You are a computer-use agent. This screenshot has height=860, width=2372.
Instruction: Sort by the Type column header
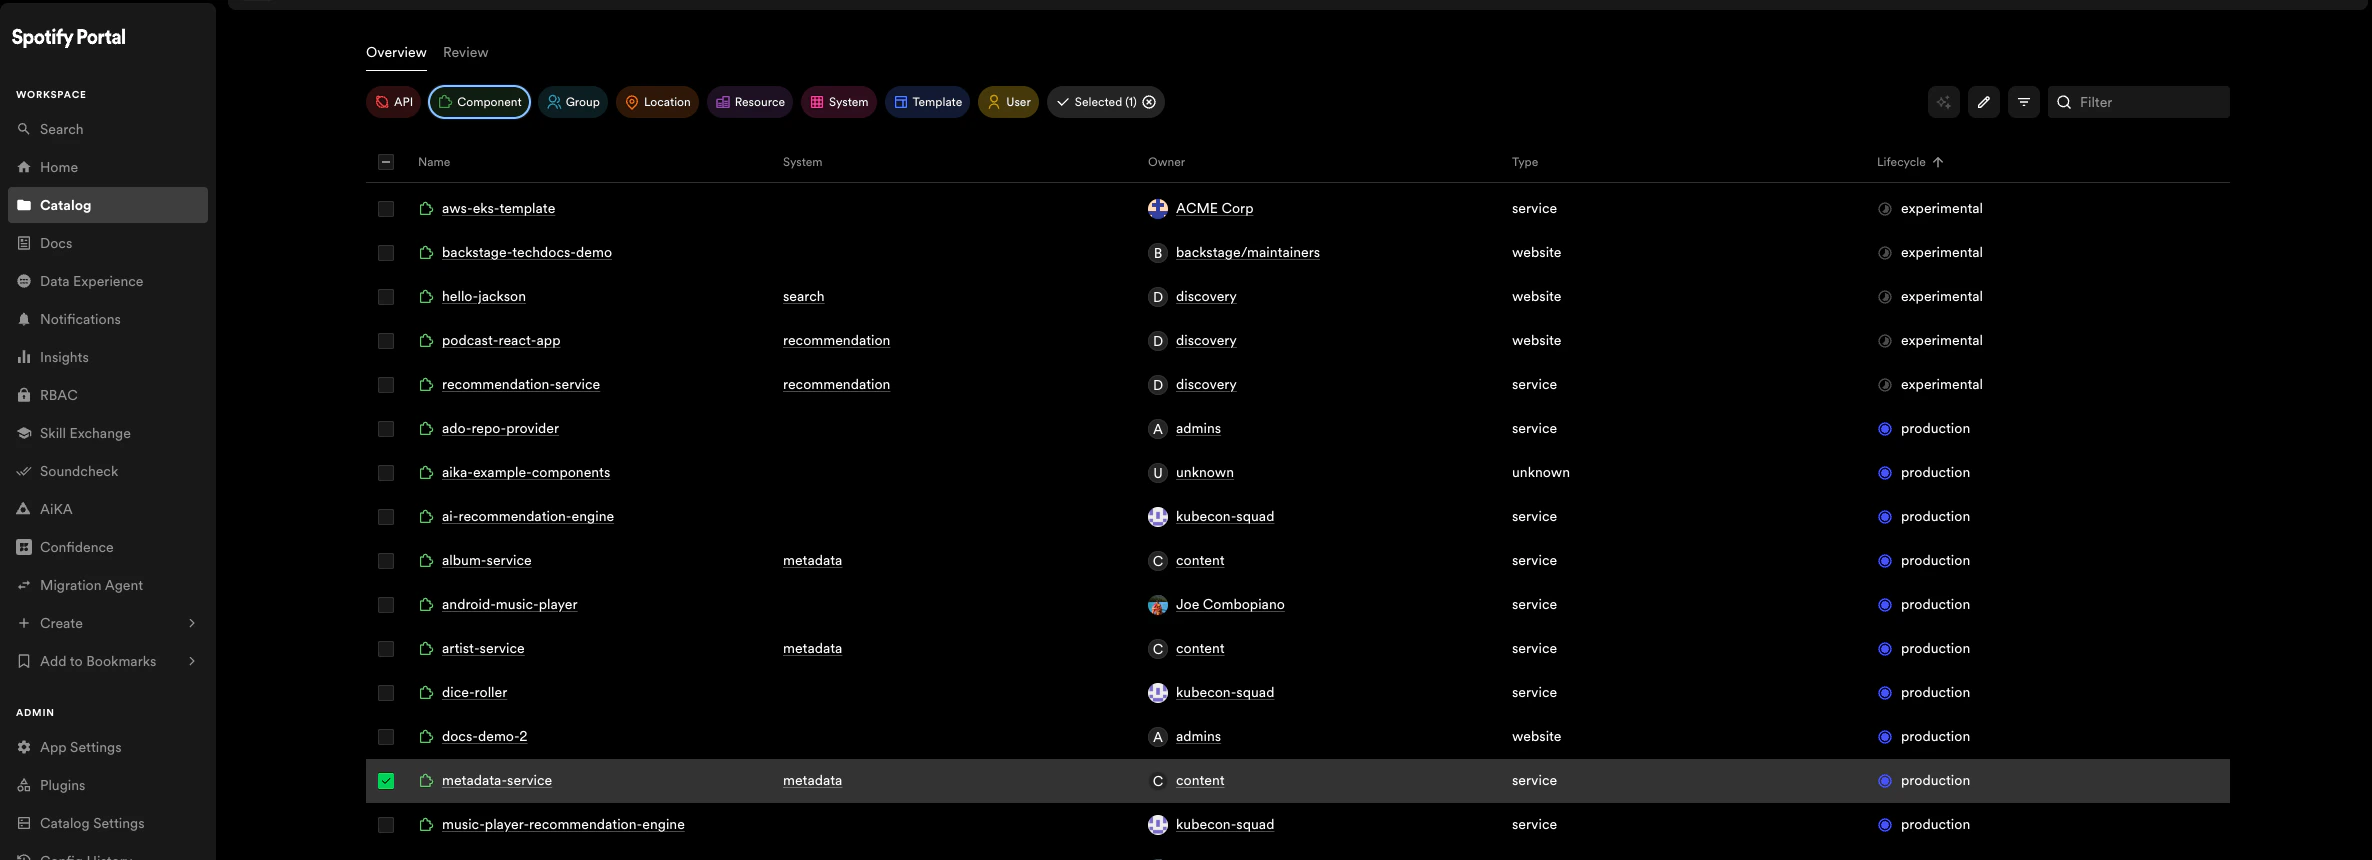pyautogui.click(x=1525, y=162)
